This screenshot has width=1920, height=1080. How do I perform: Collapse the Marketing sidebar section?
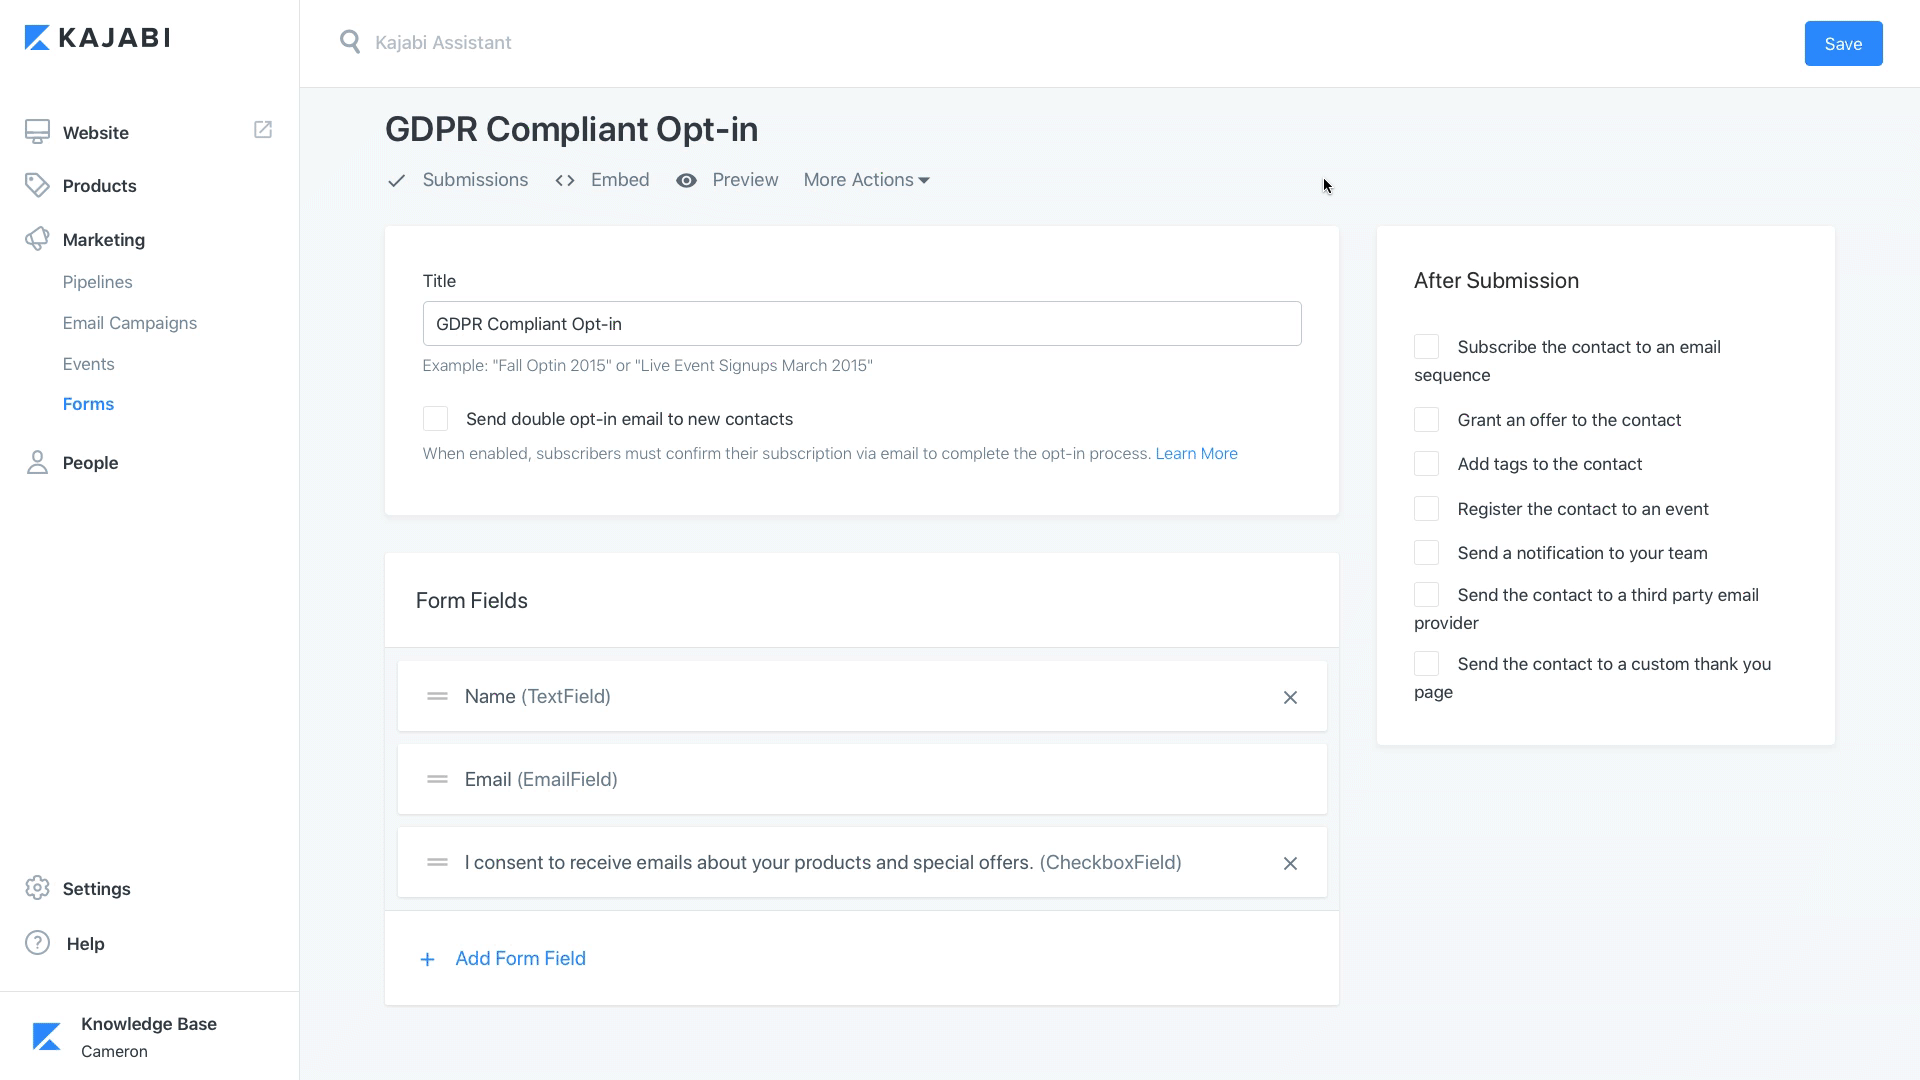(103, 240)
